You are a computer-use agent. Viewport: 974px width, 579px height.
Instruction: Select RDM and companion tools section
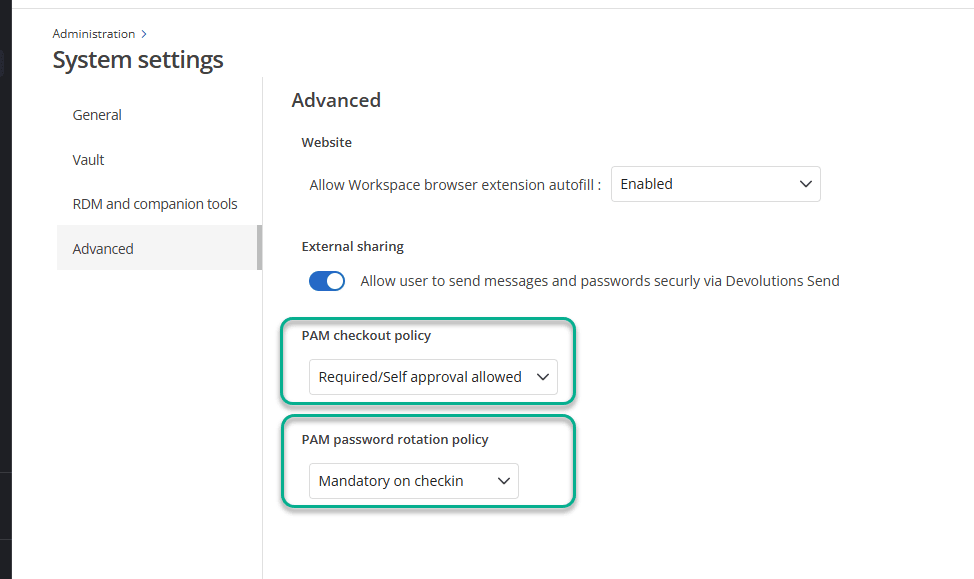click(155, 204)
